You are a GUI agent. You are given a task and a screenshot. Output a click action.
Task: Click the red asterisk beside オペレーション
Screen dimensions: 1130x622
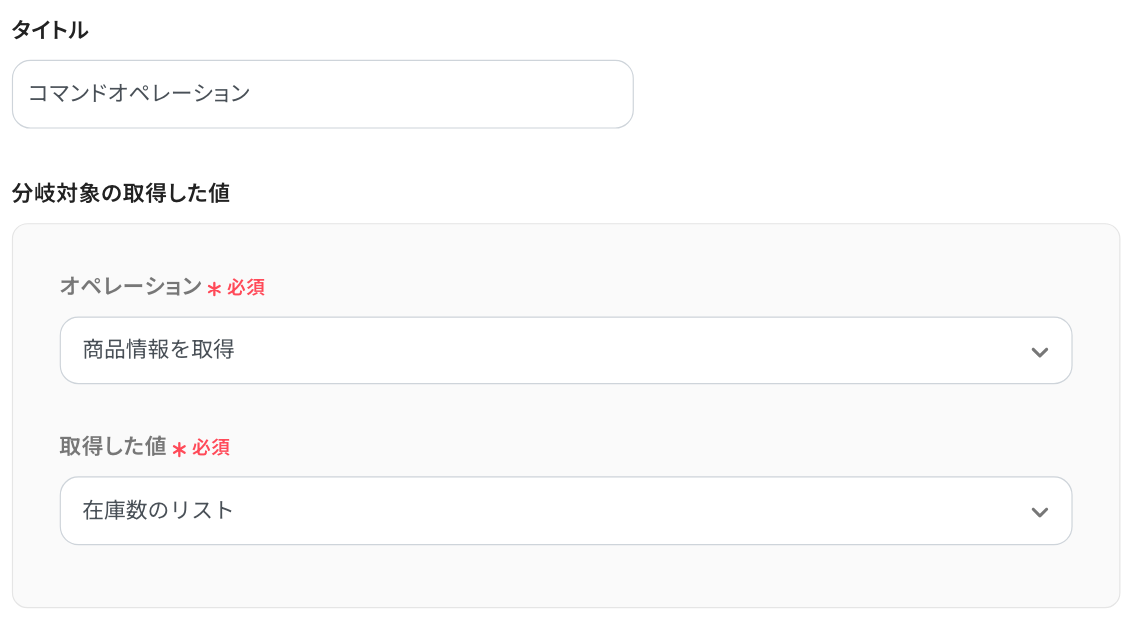(214, 289)
